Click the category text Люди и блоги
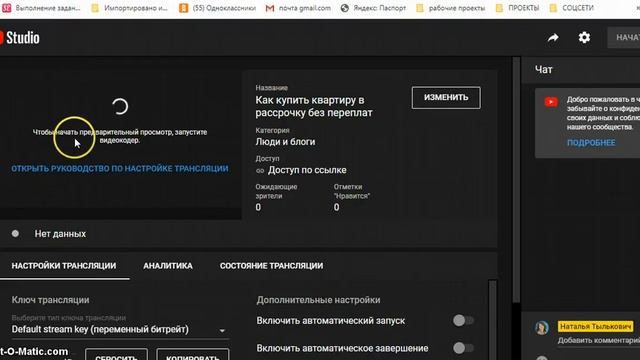 [285, 142]
